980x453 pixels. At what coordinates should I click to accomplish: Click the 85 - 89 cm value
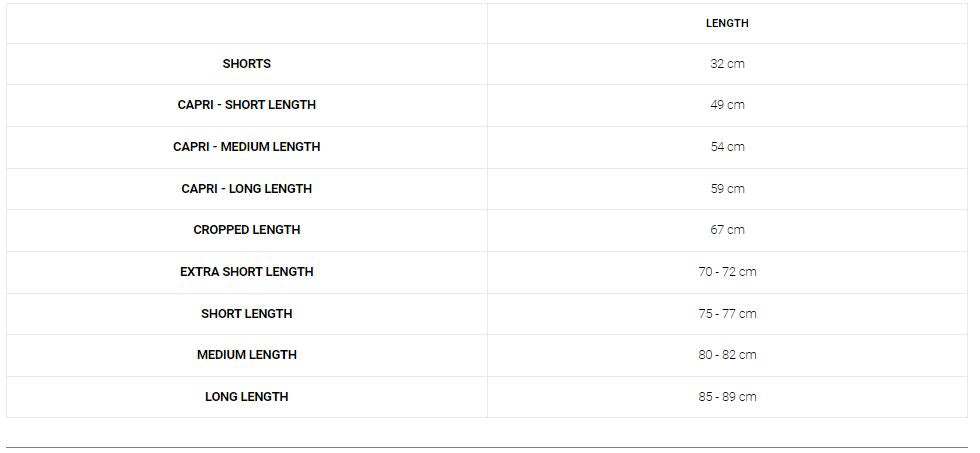coord(727,397)
